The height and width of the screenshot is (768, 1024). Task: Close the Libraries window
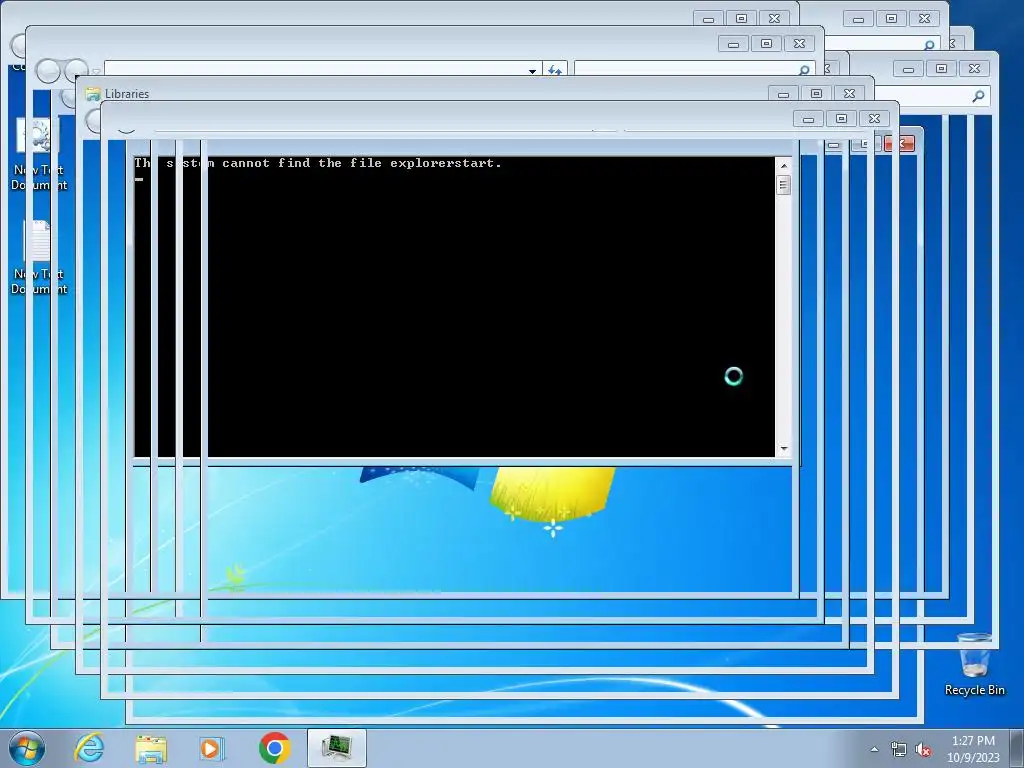(849, 93)
